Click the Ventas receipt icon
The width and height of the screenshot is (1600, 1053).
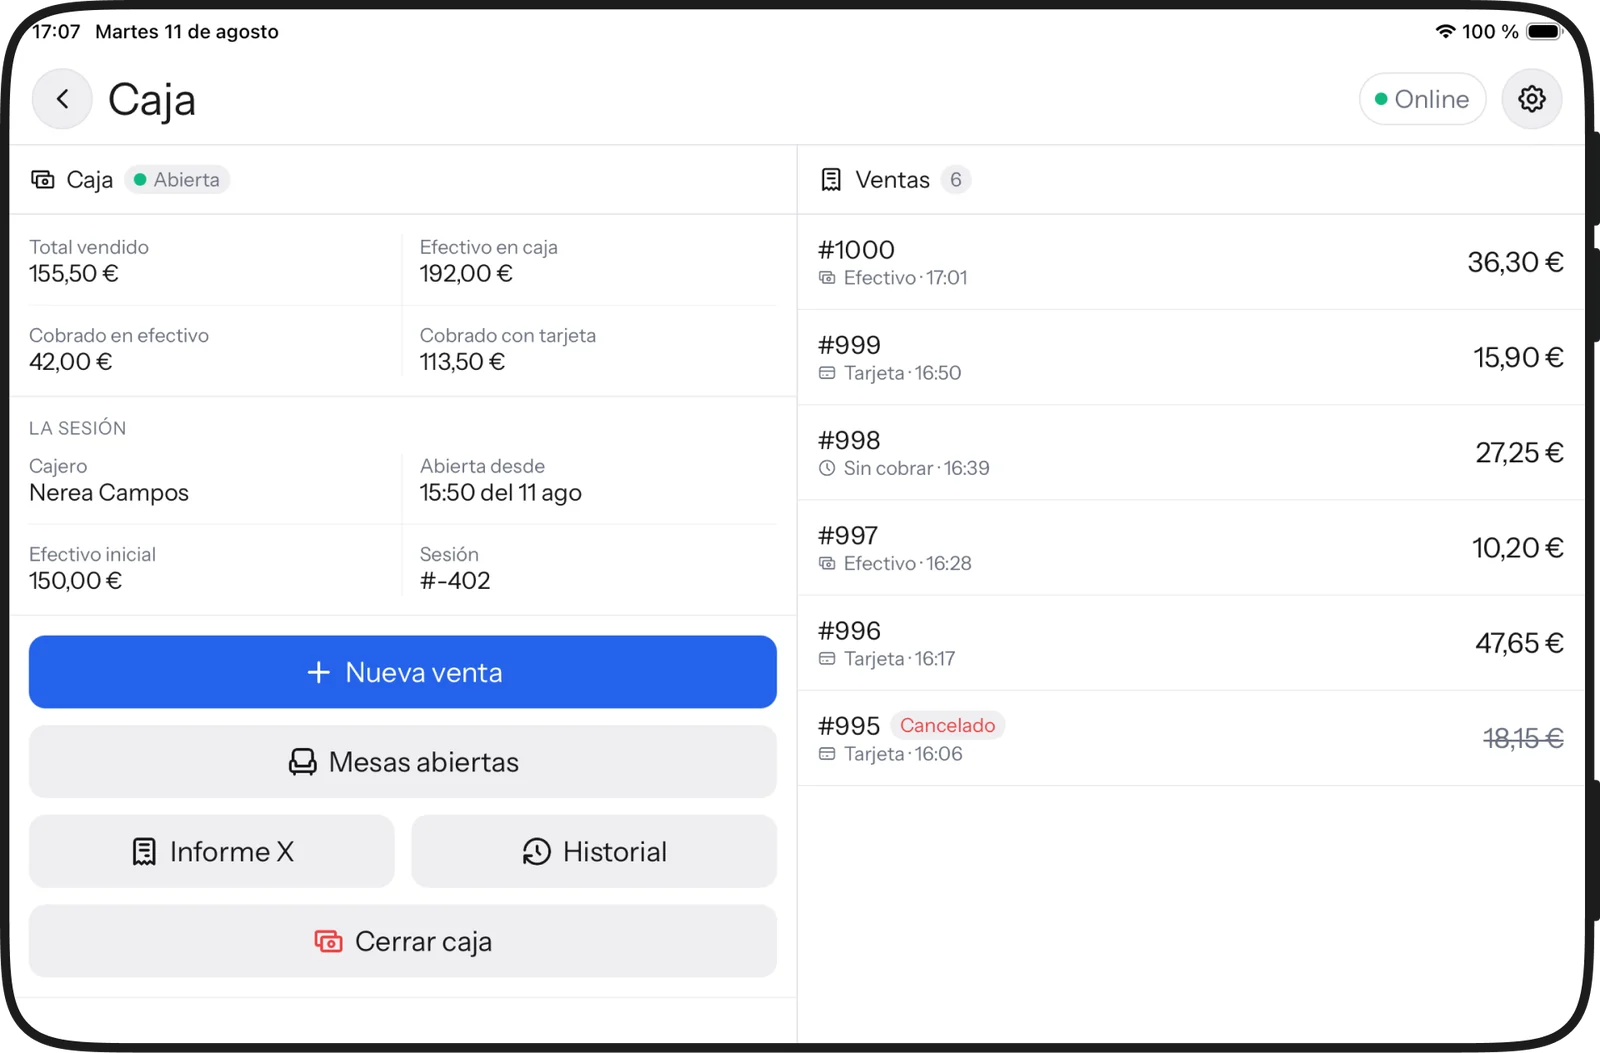click(x=831, y=180)
